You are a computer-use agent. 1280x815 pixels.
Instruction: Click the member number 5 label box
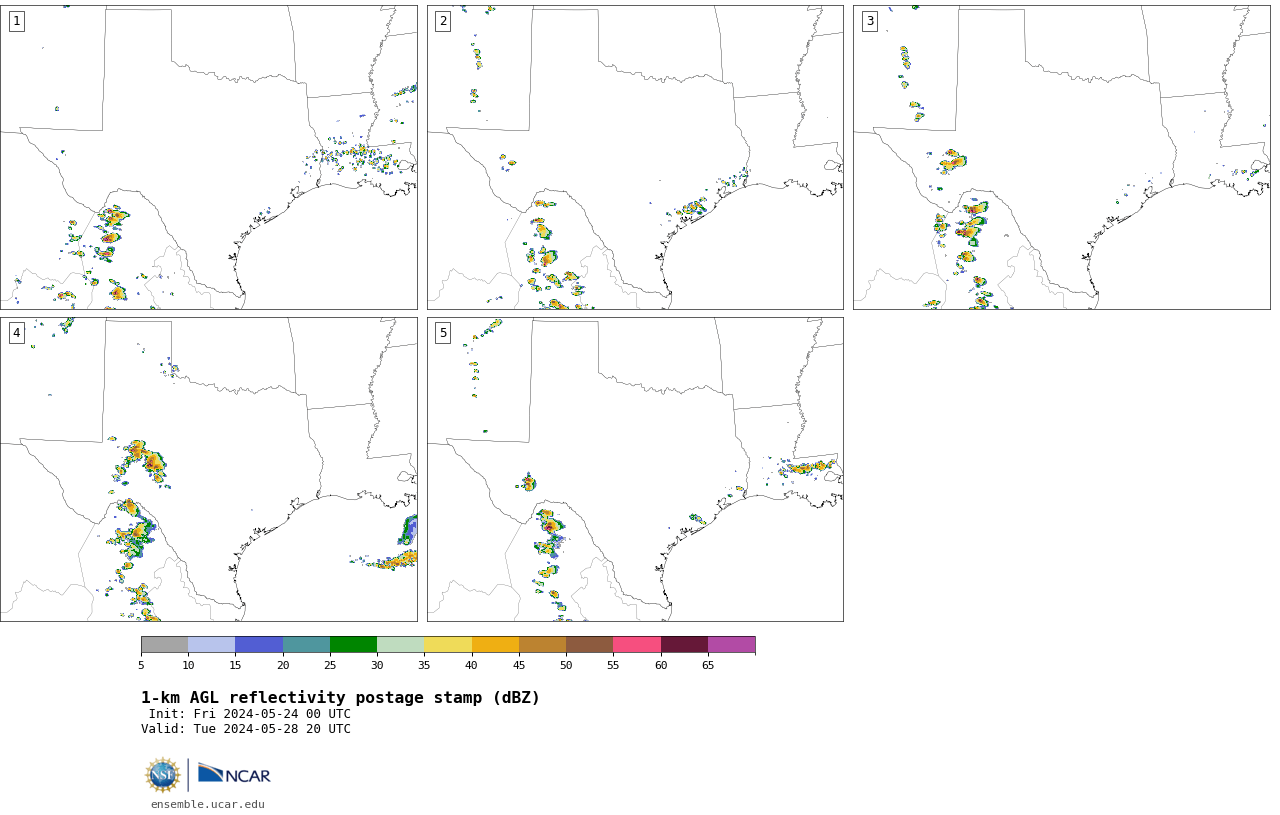[443, 333]
